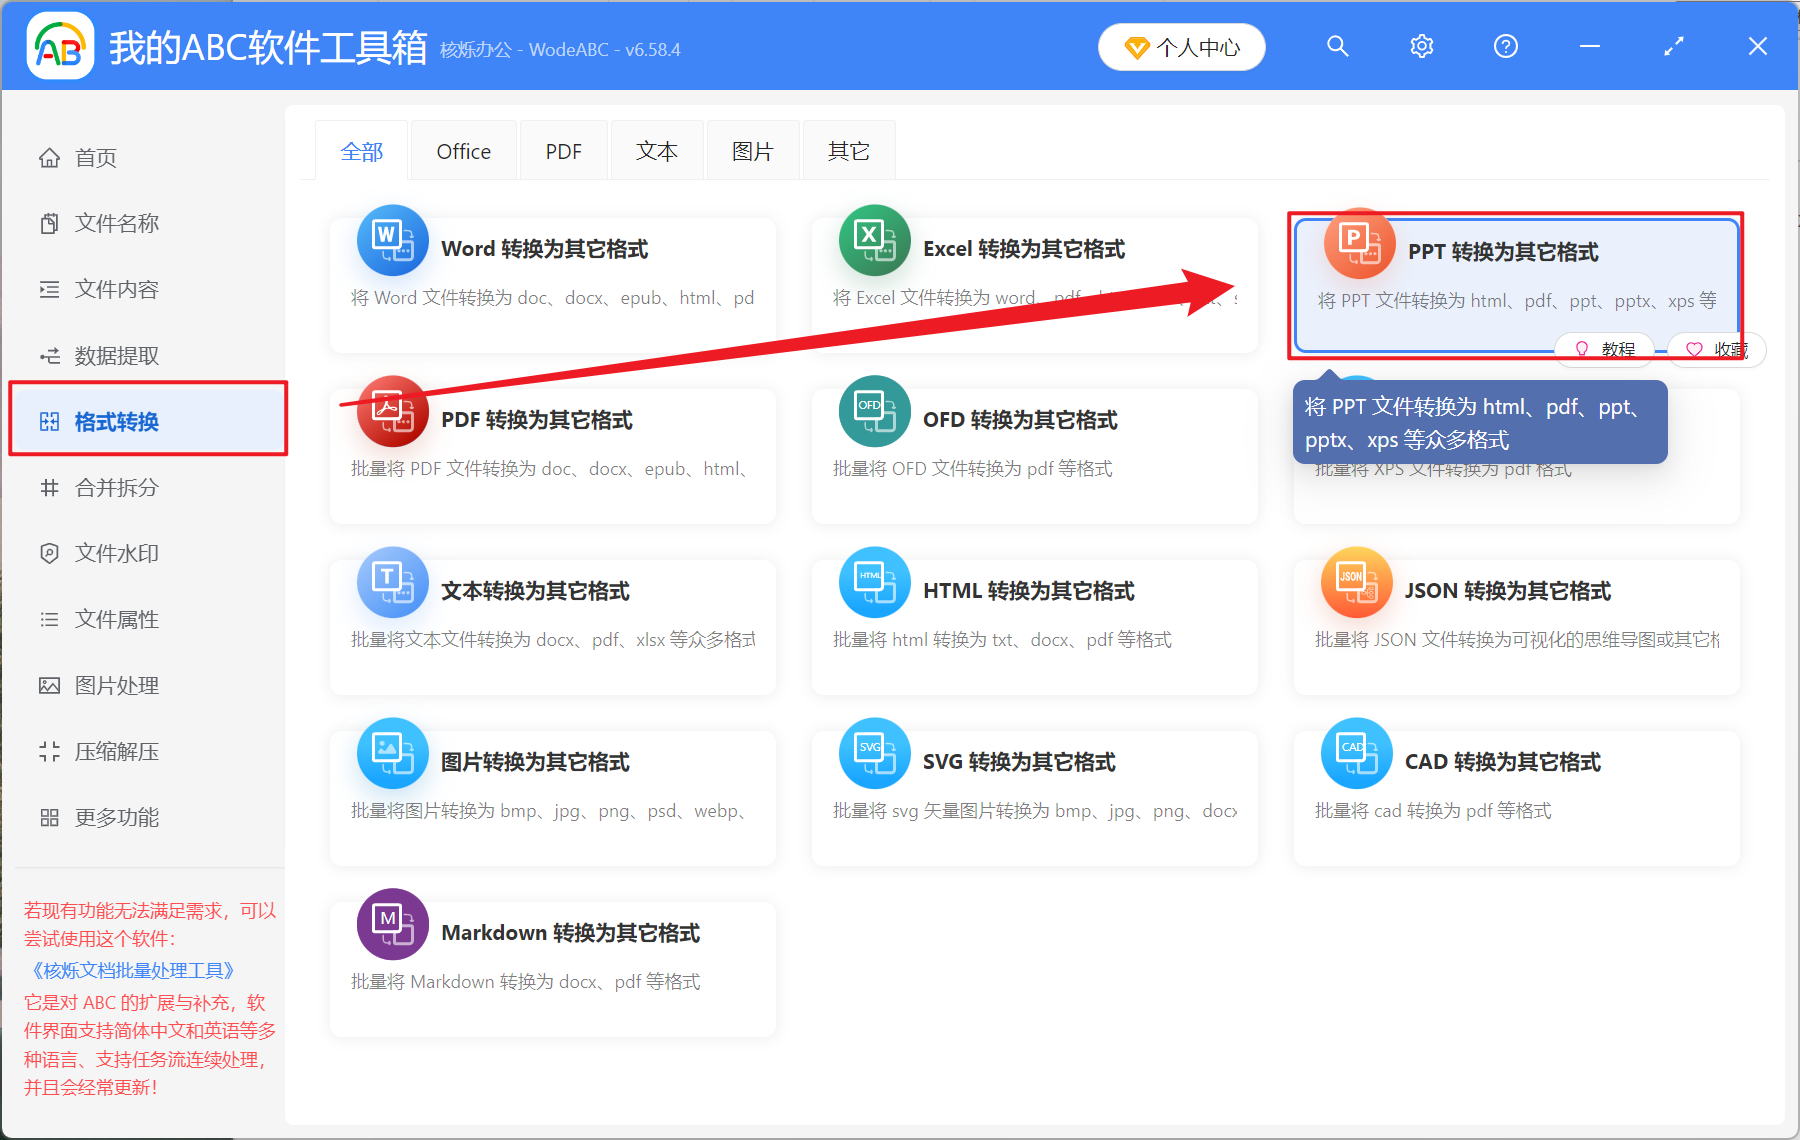The image size is (1800, 1140).
Task: Switch to the 图片 tab
Action: coord(752,150)
